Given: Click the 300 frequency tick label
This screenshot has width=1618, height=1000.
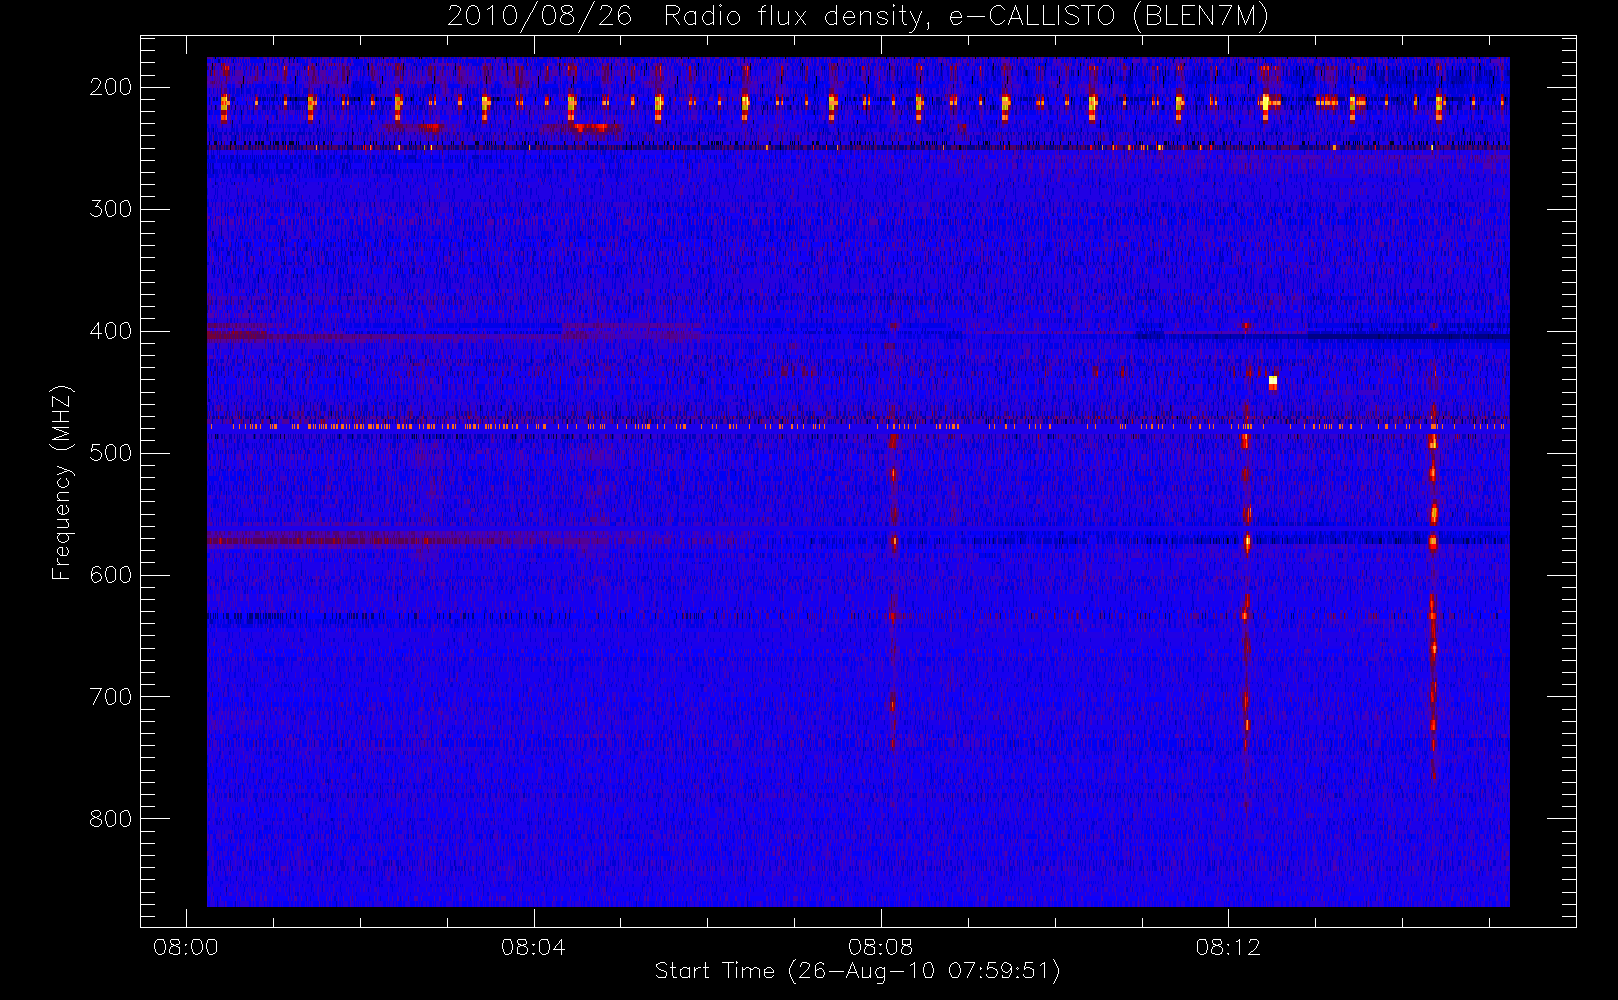Looking at the screenshot, I should tap(111, 209).
